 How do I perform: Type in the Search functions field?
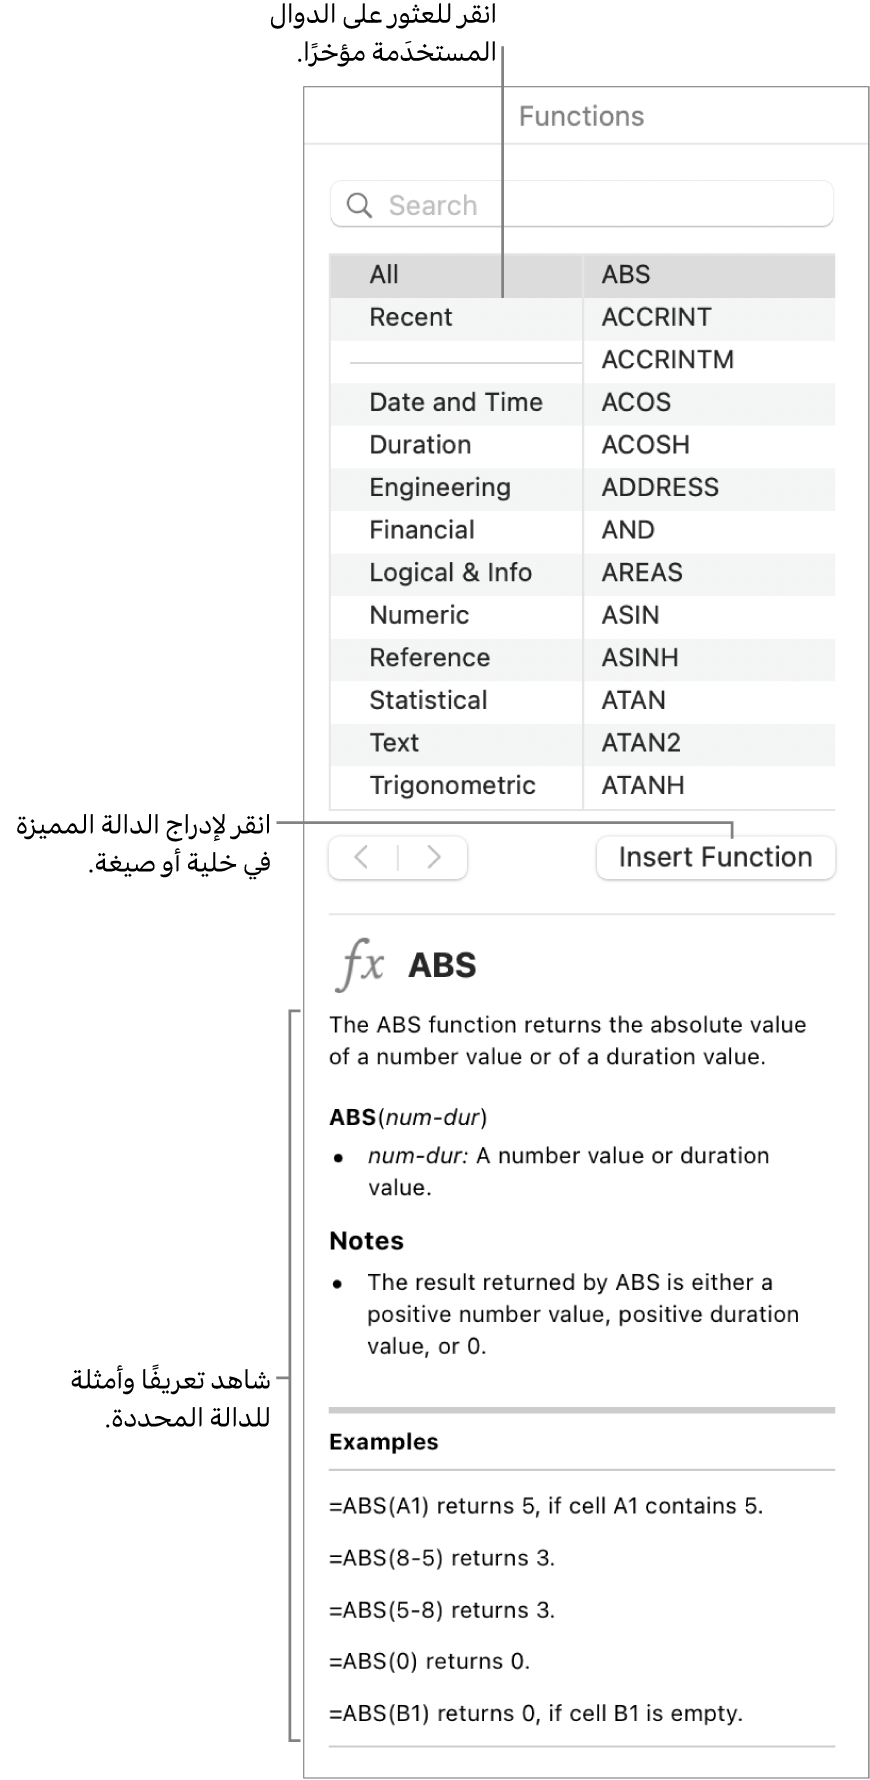pyautogui.click(x=600, y=205)
